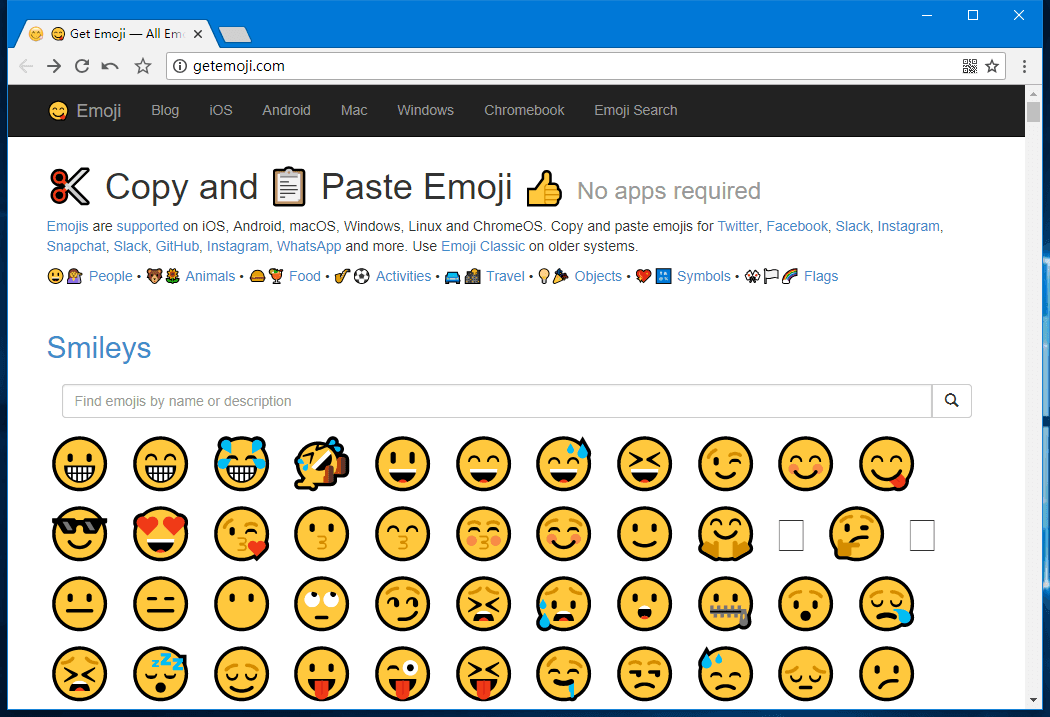The width and height of the screenshot is (1050, 717).
Task: Click the QR code icon in address bar
Action: tap(969, 66)
